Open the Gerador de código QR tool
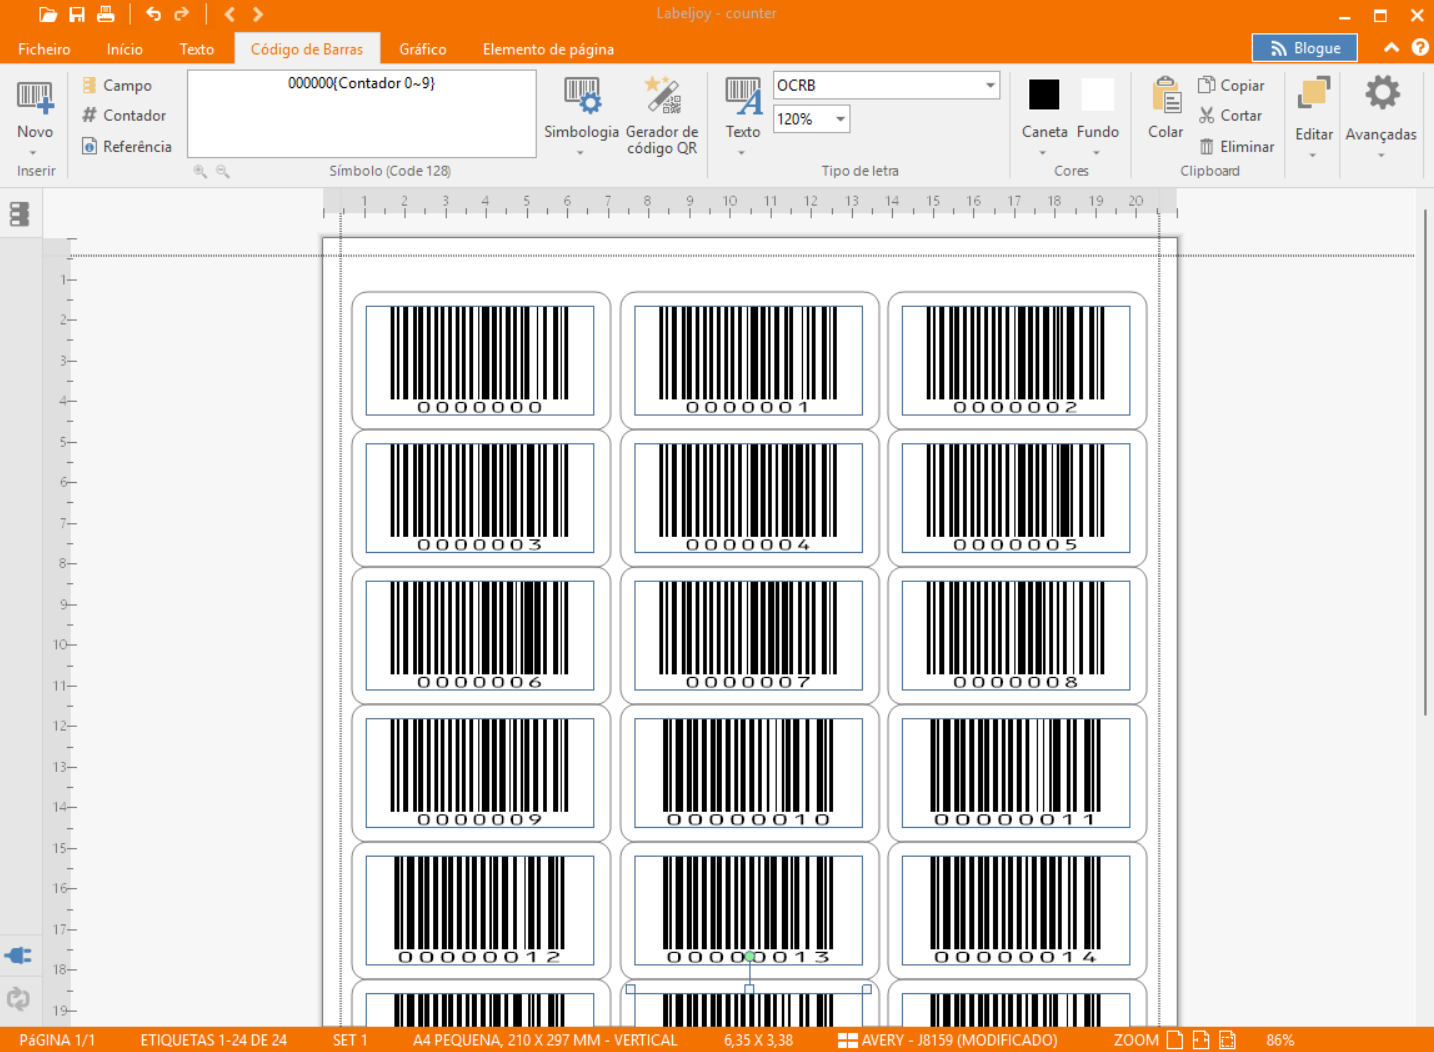This screenshot has height=1052, width=1434. [662, 97]
